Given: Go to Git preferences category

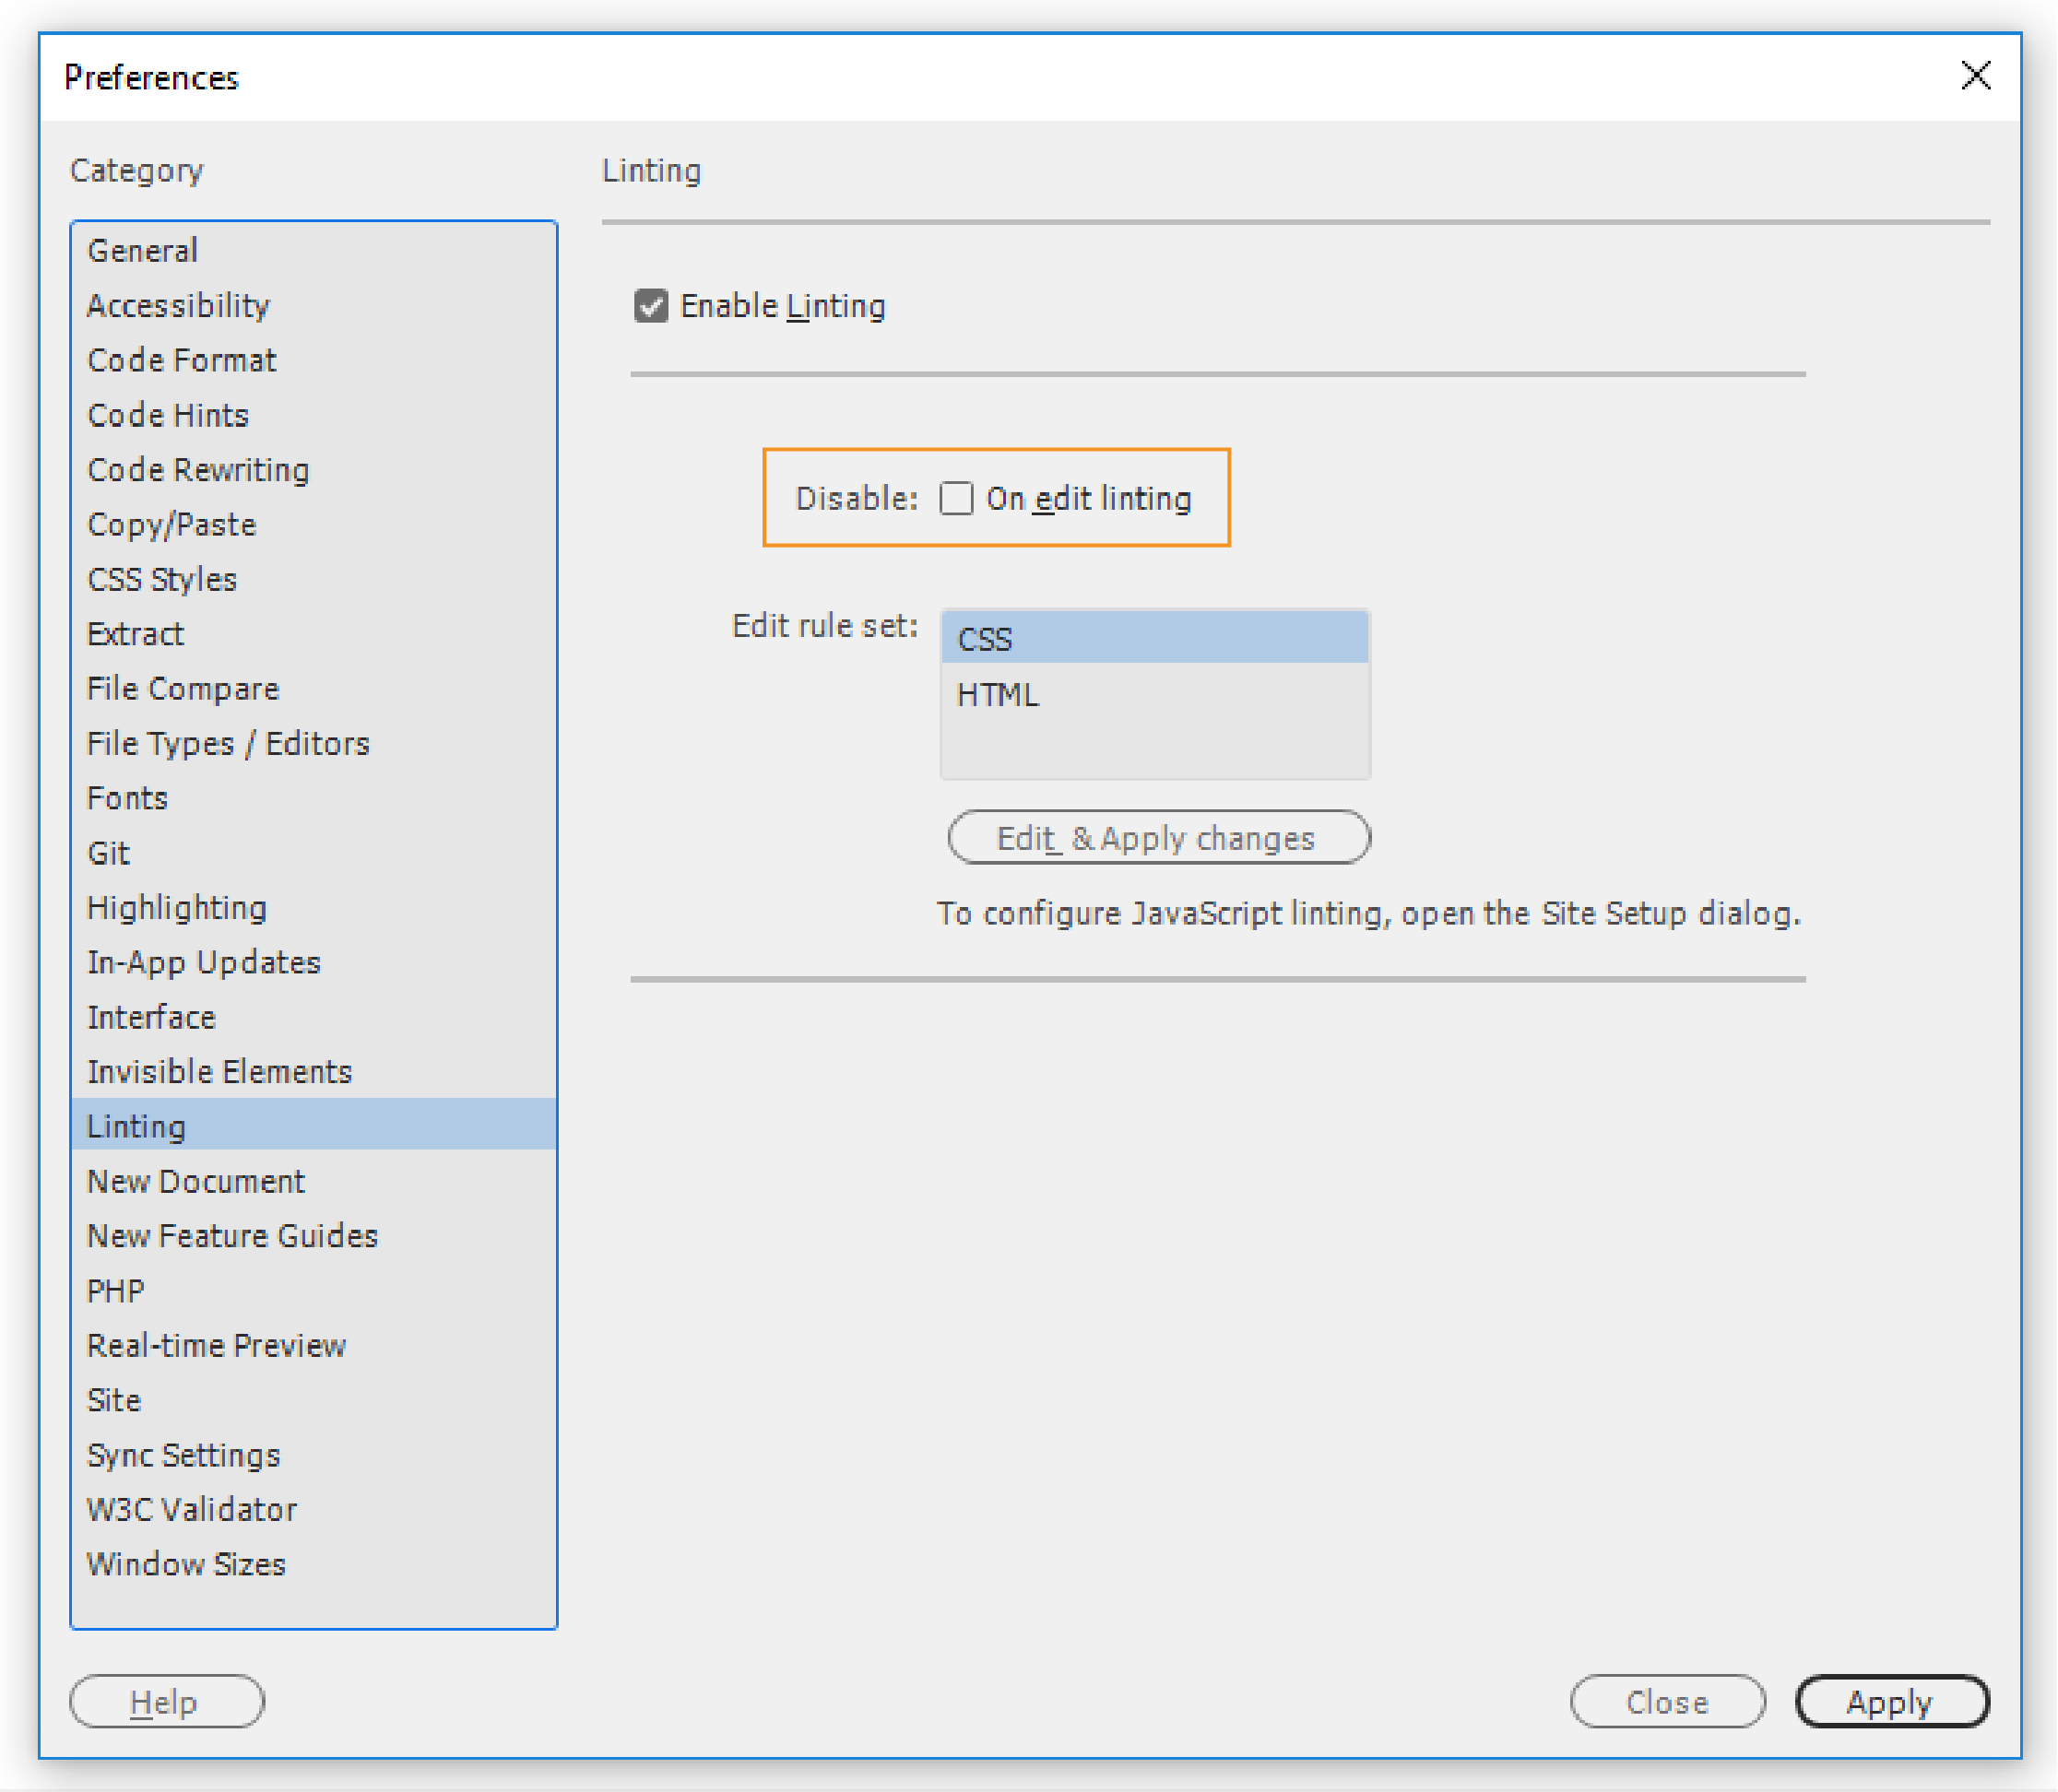Looking at the screenshot, I should coord(109,853).
